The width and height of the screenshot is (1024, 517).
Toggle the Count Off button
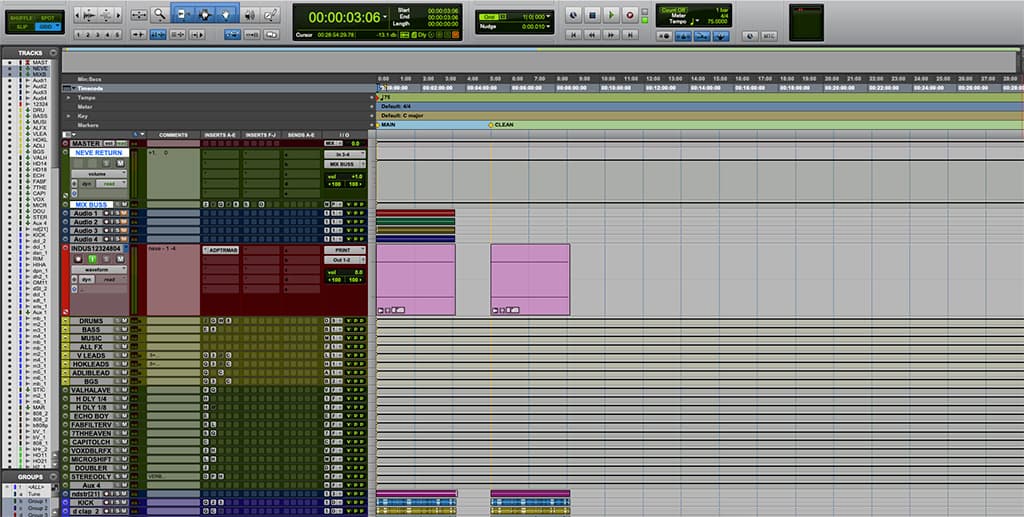(673, 10)
